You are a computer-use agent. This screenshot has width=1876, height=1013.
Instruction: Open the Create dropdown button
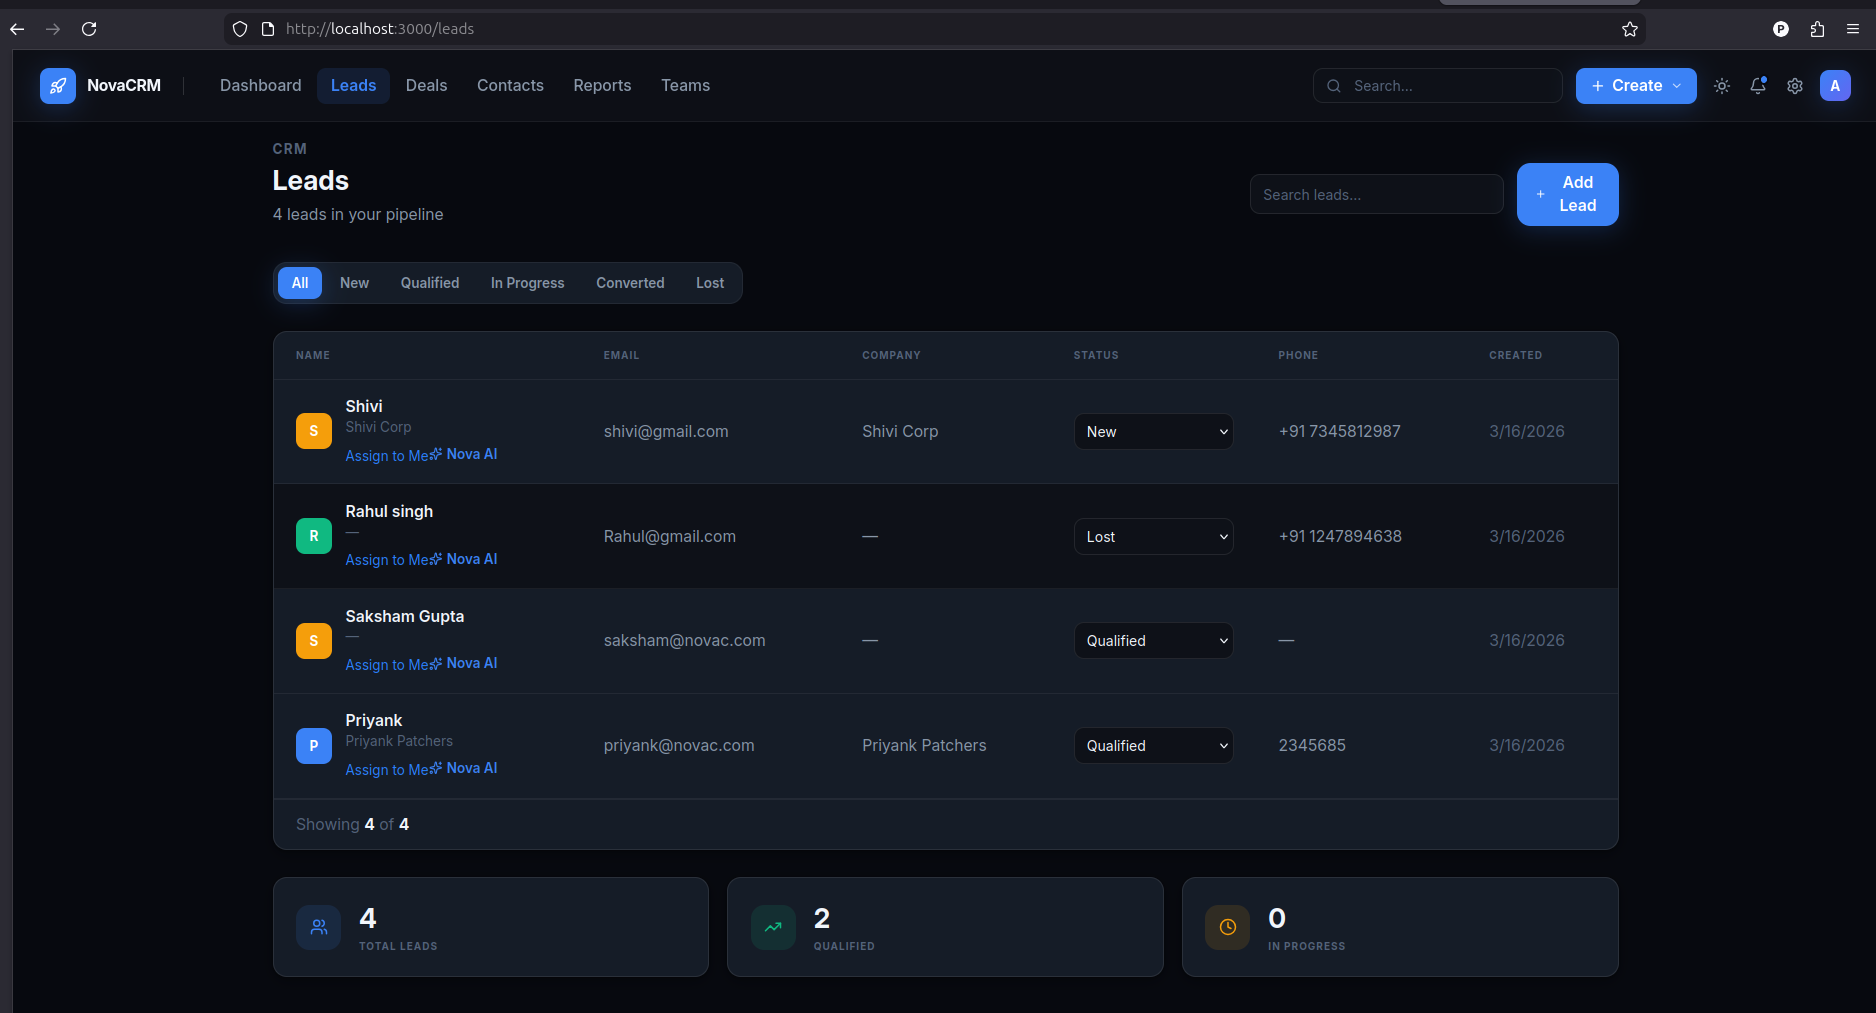pos(1636,86)
